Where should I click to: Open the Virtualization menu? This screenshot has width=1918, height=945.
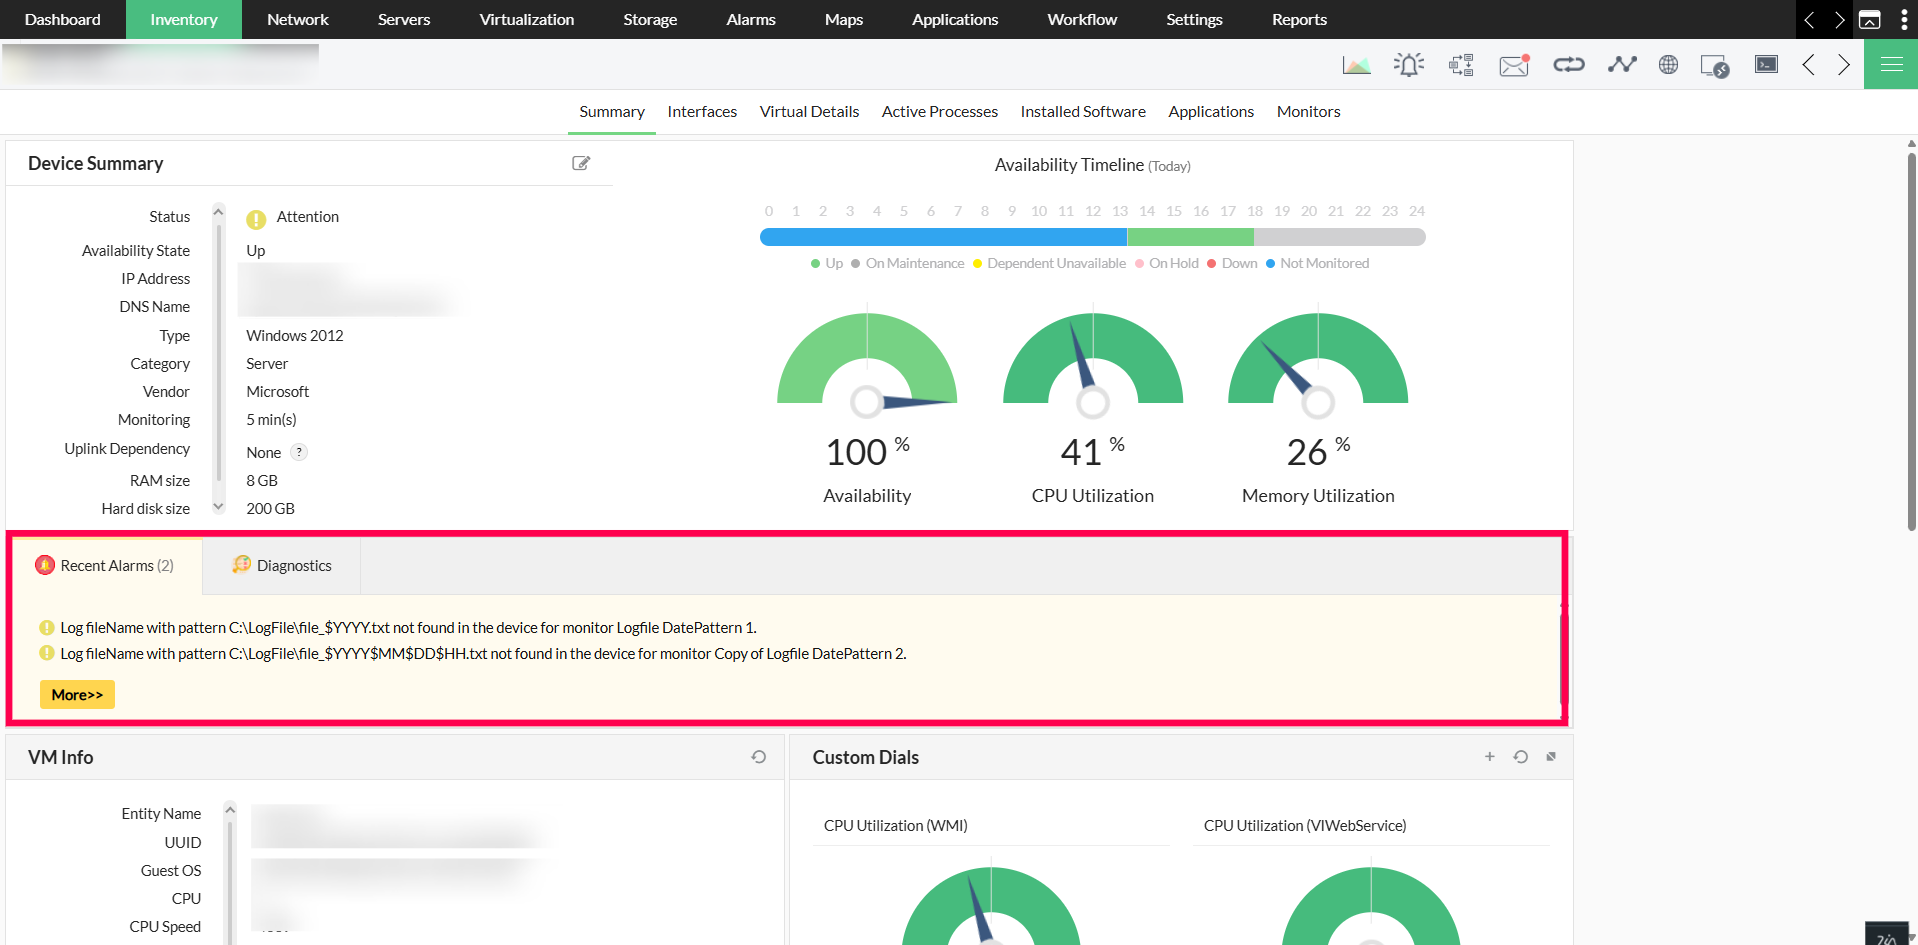527,20
